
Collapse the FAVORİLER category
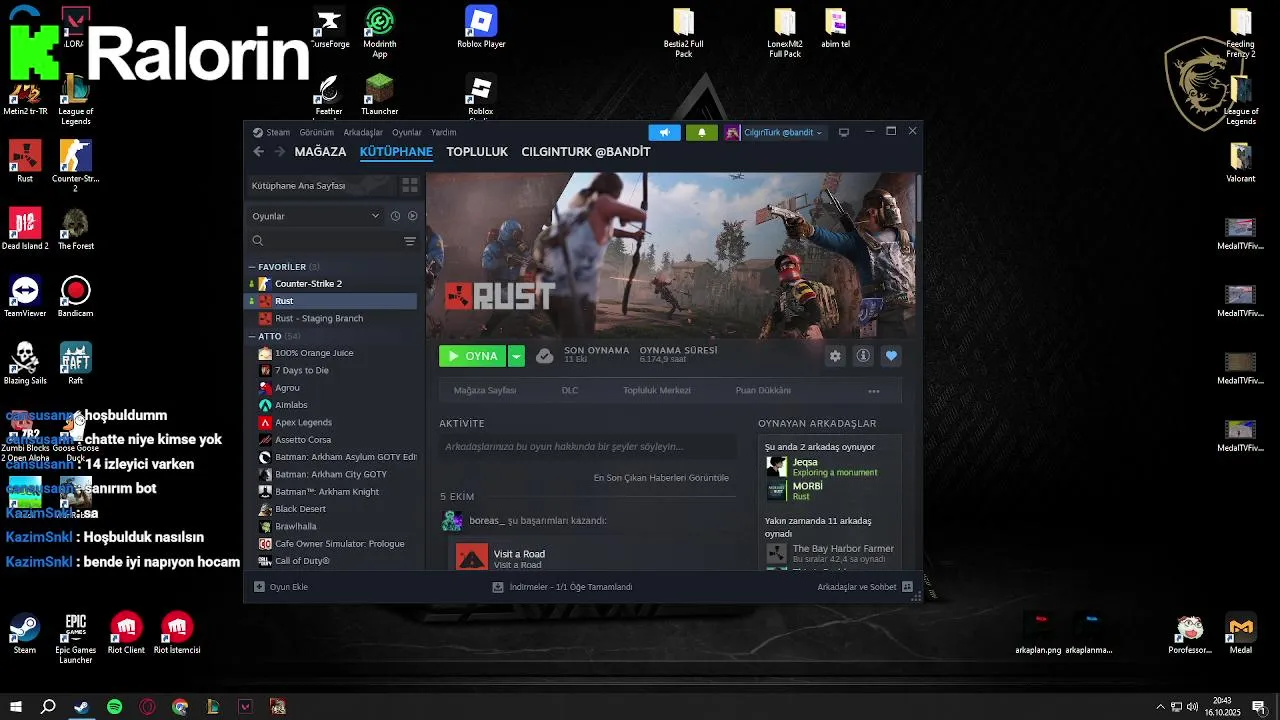252,267
